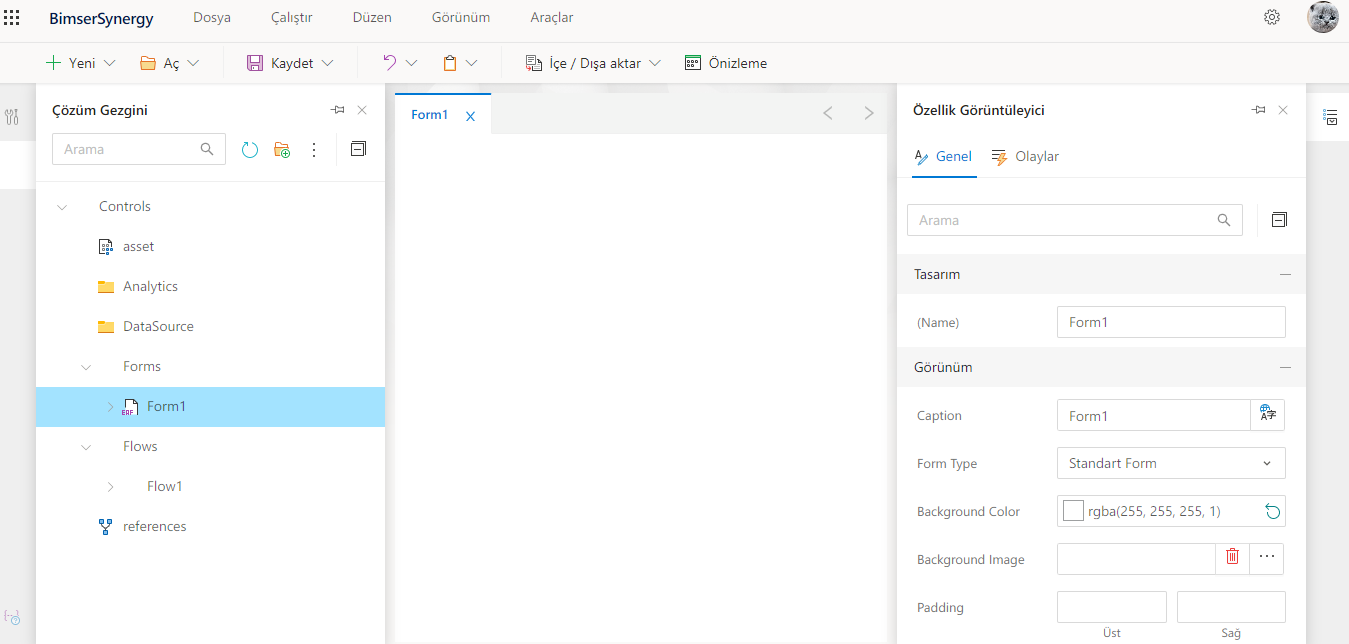The image size is (1349, 644).
Task: Pin the Özellik Görüntüleyici panel
Action: [x=1259, y=110]
